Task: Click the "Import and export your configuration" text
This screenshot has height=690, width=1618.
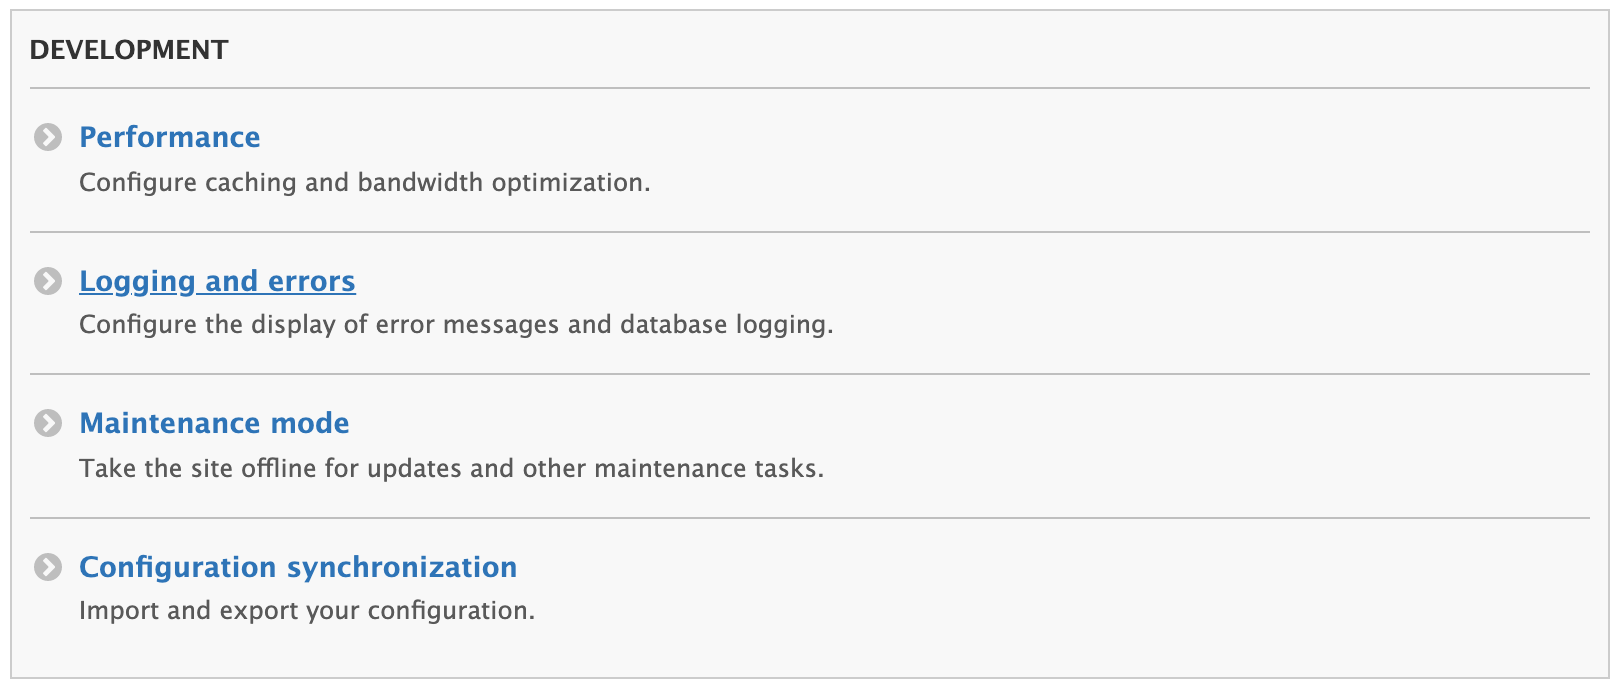Action: (306, 610)
